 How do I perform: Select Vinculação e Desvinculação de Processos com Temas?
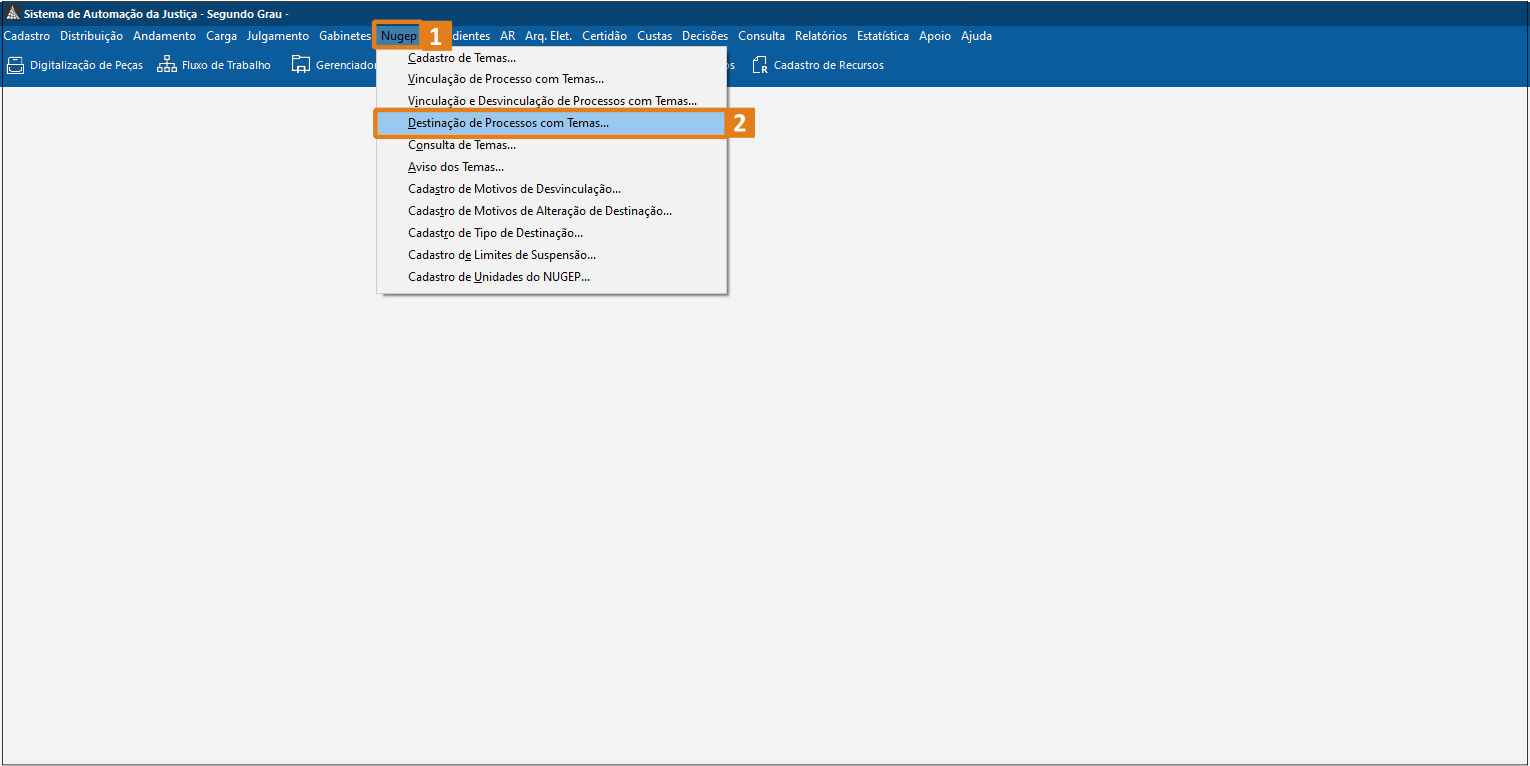coord(552,101)
